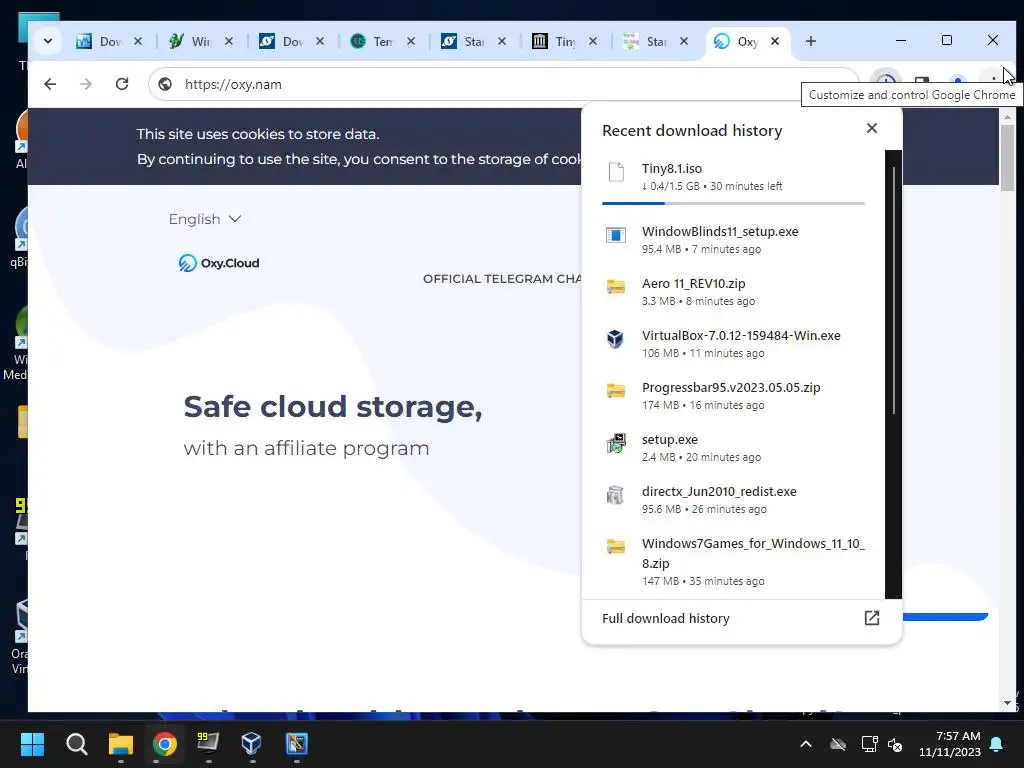Click the Safe cloud storage heading
Viewport: 1024px width, 768px height.
[332, 407]
